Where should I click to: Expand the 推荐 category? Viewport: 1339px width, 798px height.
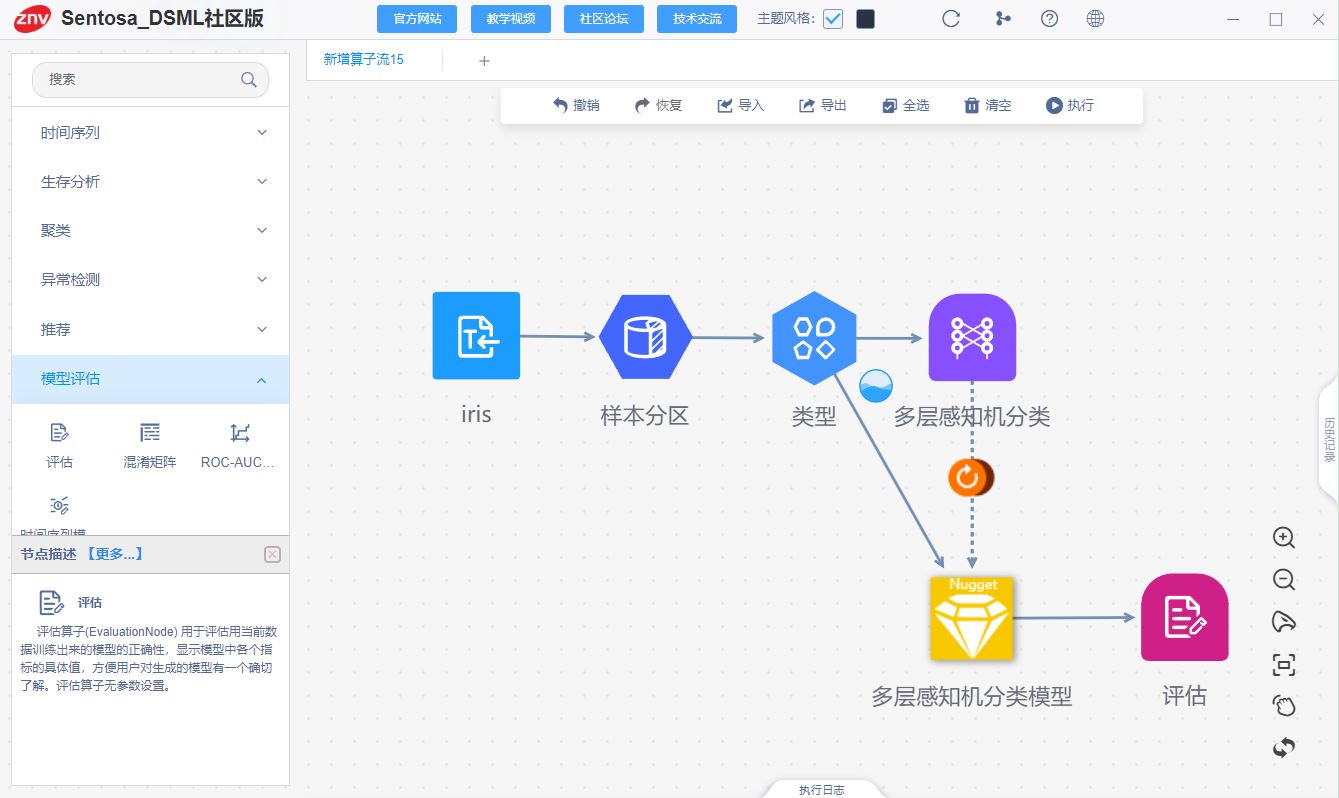click(x=150, y=329)
